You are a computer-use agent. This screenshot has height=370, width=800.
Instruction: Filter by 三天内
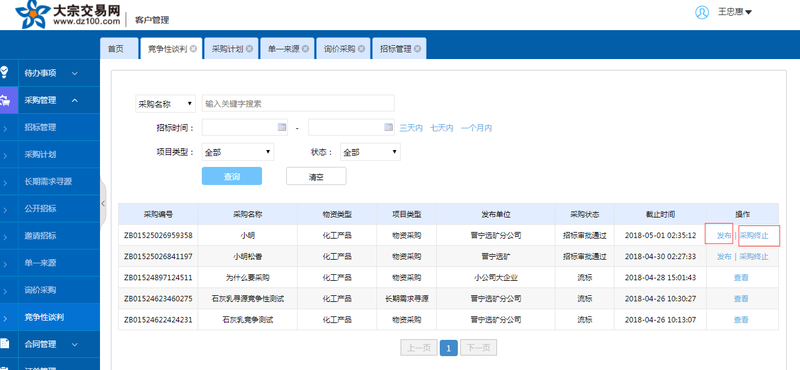pyautogui.click(x=411, y=128)
